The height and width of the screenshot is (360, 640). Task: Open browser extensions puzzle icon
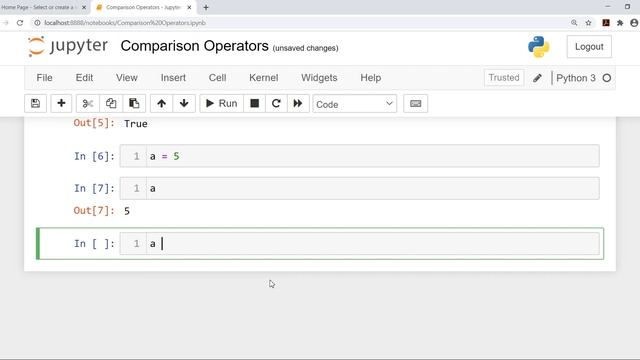[620, 23]
